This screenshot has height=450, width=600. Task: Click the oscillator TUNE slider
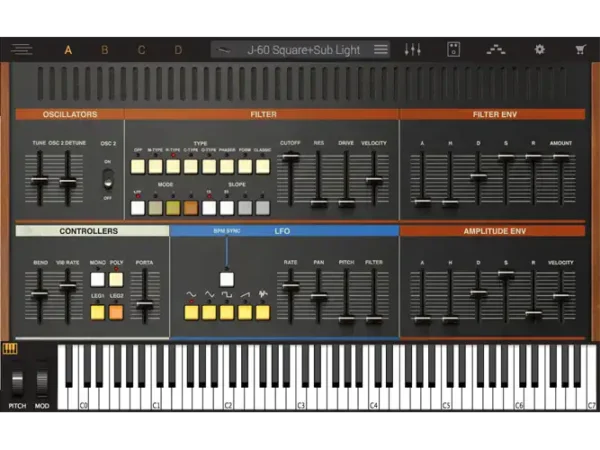(39, 180)
